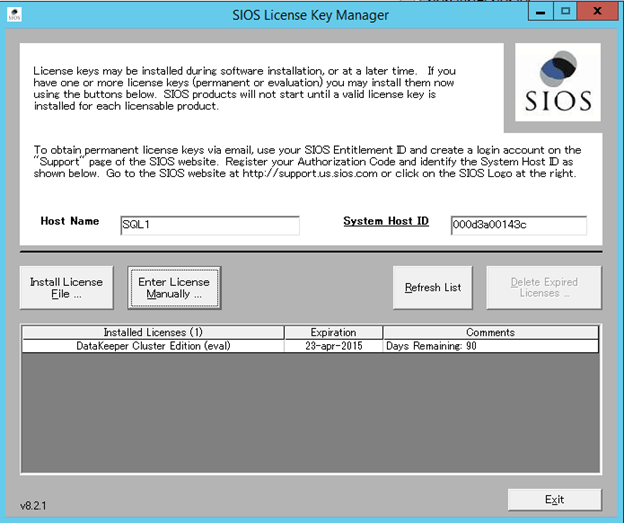Minimize the SIOS License Key Manager window
The image size is (624, 523).
point(539,12)
